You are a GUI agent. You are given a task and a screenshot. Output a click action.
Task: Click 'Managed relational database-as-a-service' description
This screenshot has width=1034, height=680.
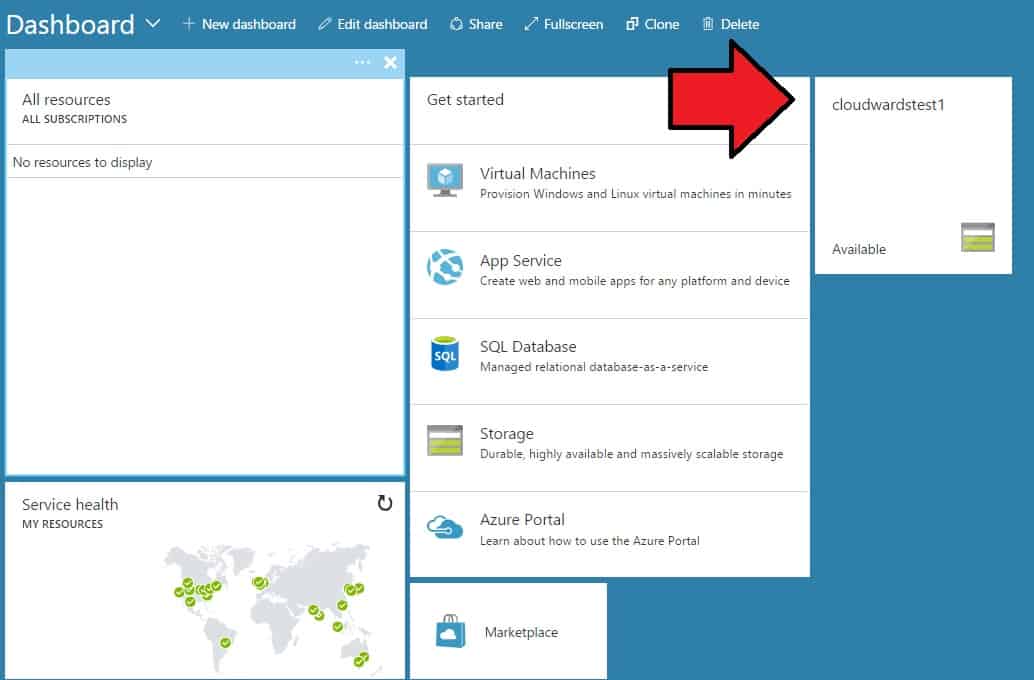593,367
